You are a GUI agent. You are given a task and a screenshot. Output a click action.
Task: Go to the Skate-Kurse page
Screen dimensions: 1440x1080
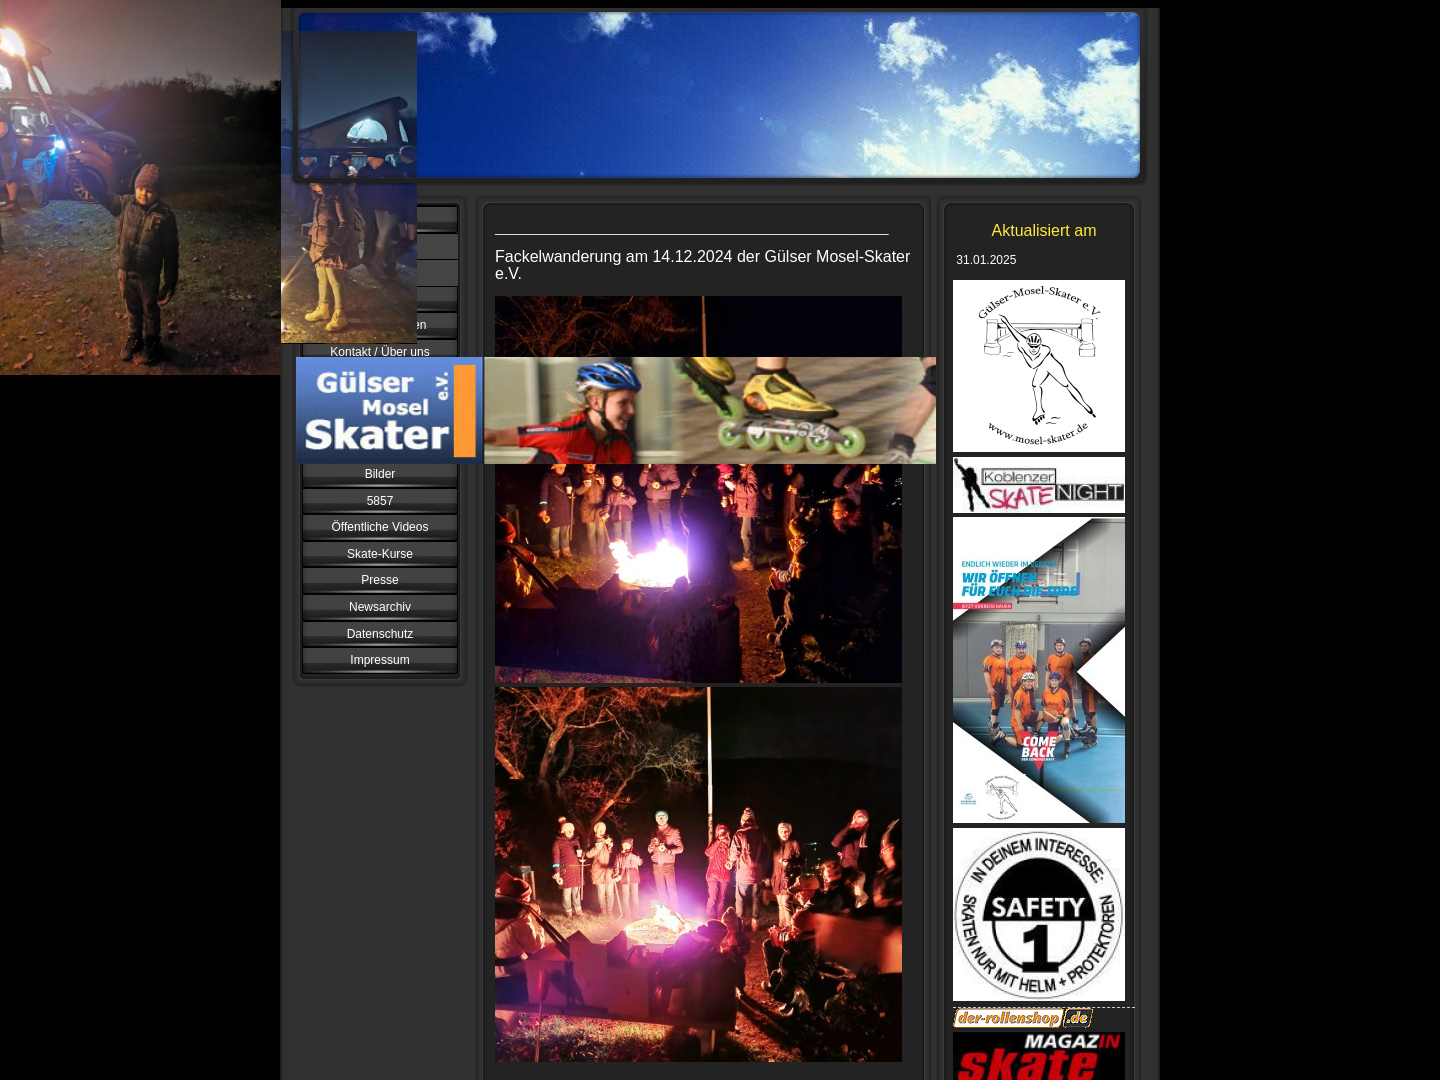coord(380,554)
